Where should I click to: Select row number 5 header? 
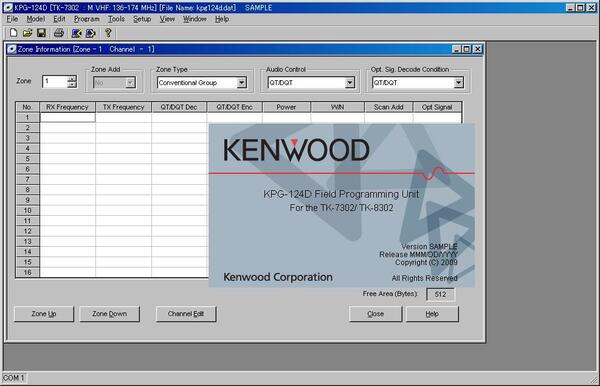click(28, 159)
